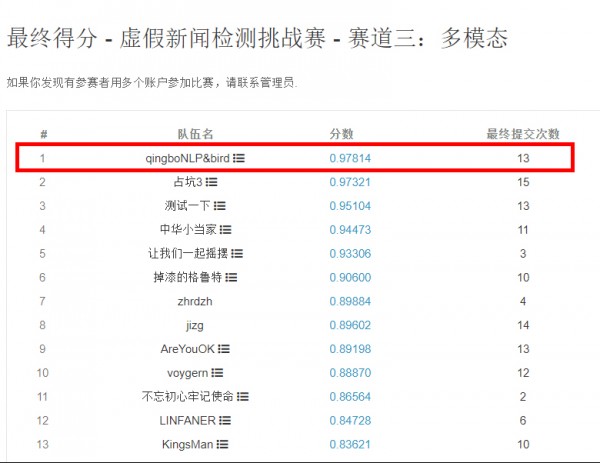
Task: Select team name 掉漆的格鲁特
Action: click(x=188, y=277)
